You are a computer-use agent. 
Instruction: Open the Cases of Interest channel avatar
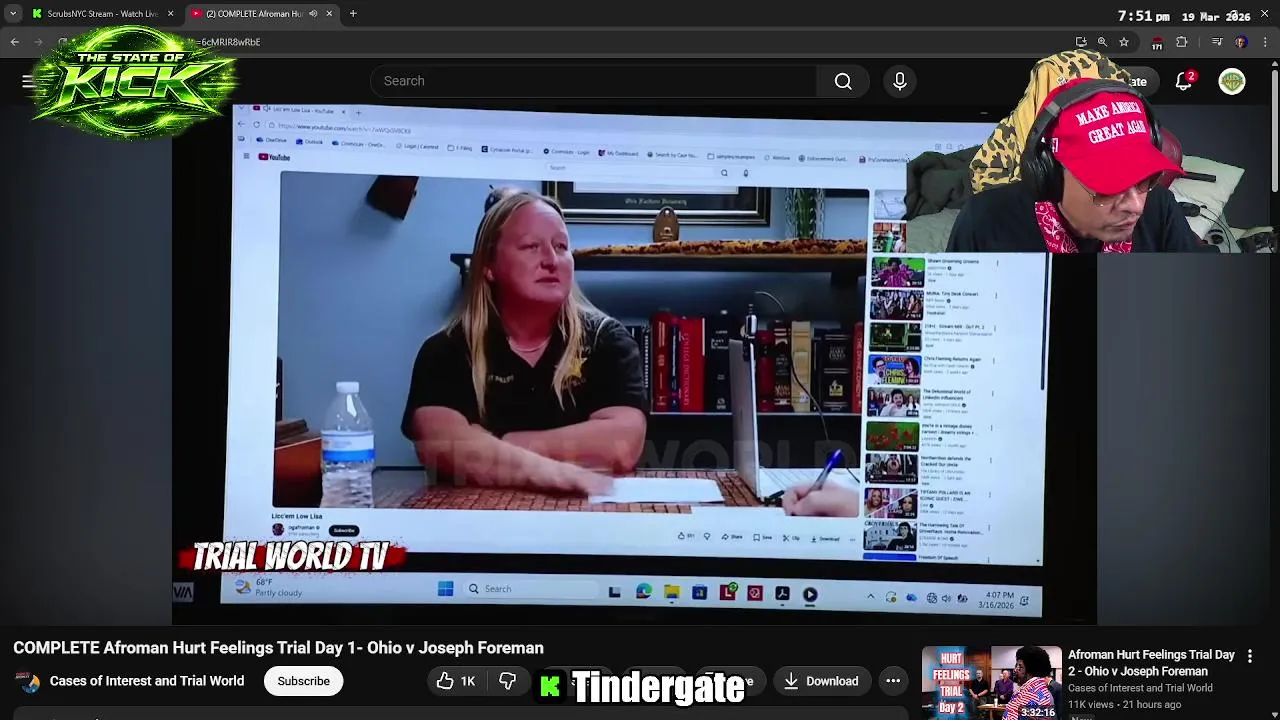[x=29, y=682]
